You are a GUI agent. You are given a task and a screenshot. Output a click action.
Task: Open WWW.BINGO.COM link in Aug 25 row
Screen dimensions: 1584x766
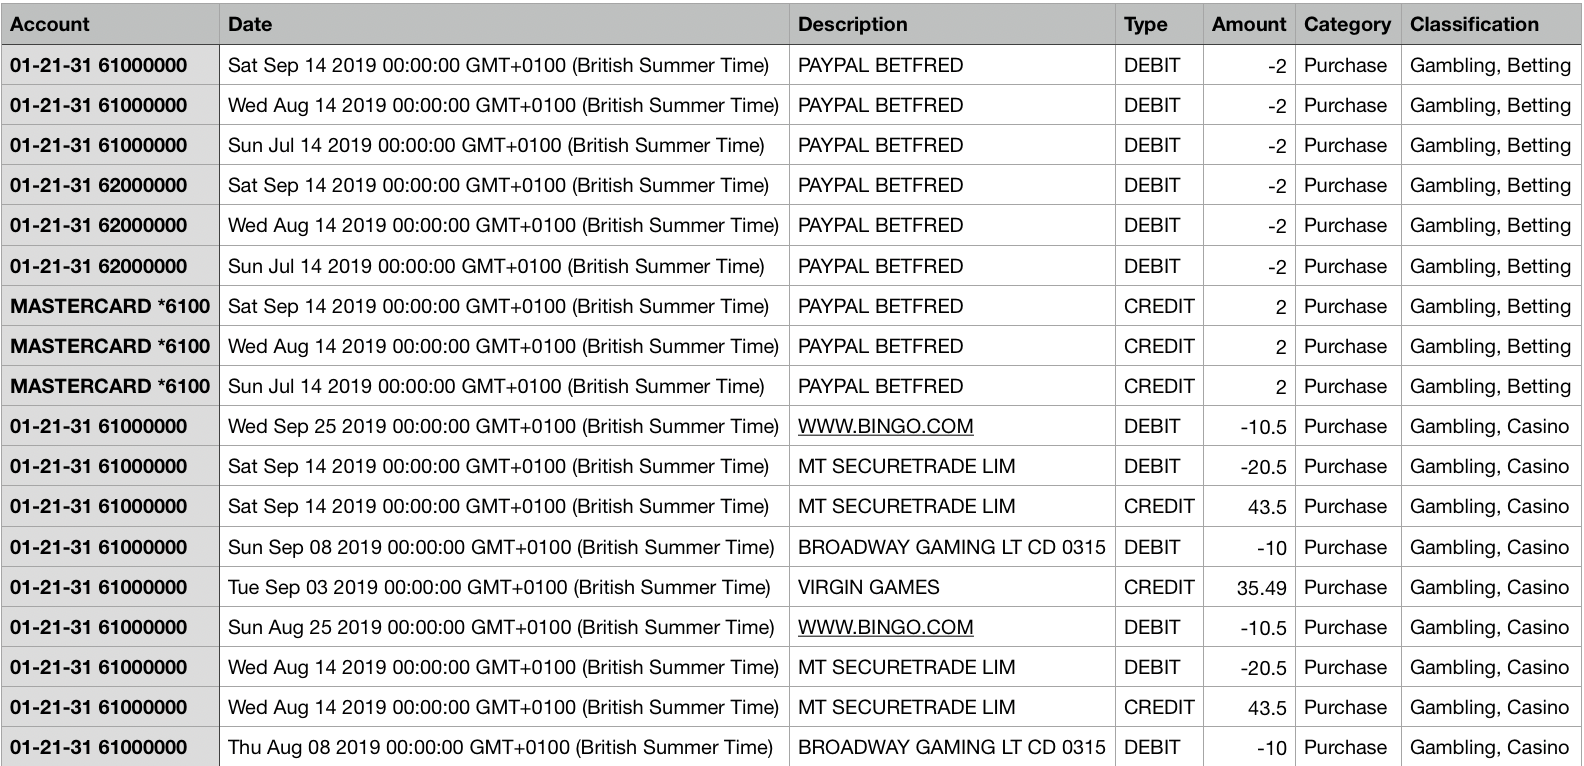pos(885,627)
